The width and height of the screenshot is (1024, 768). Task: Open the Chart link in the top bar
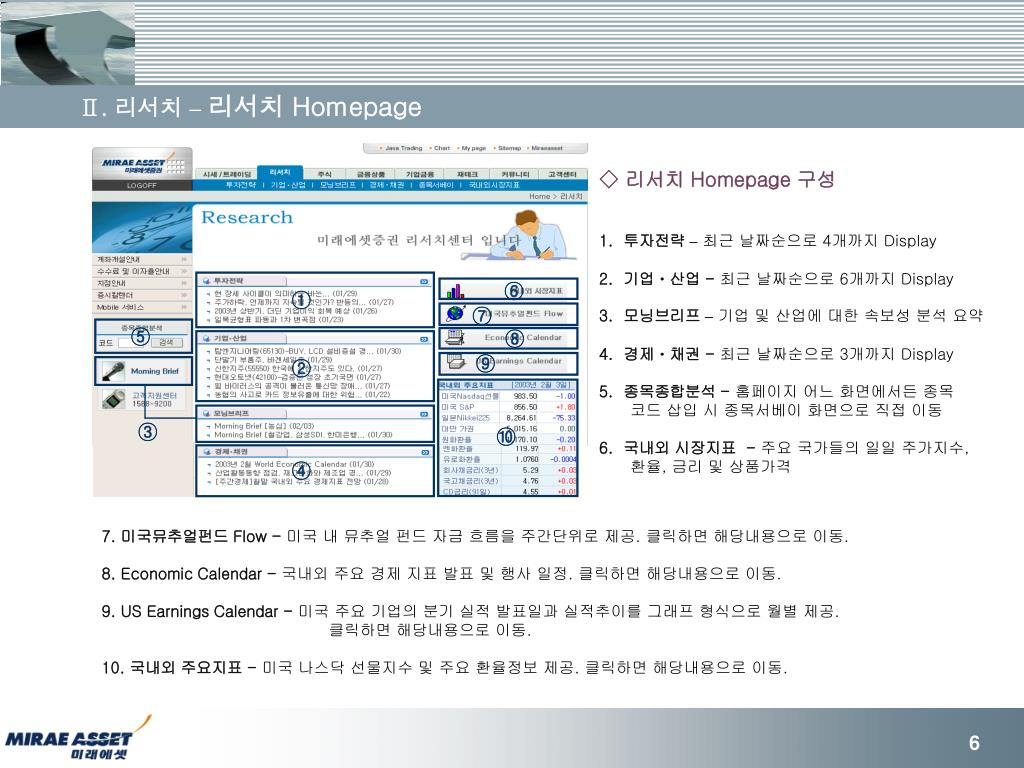coord(442,148)
